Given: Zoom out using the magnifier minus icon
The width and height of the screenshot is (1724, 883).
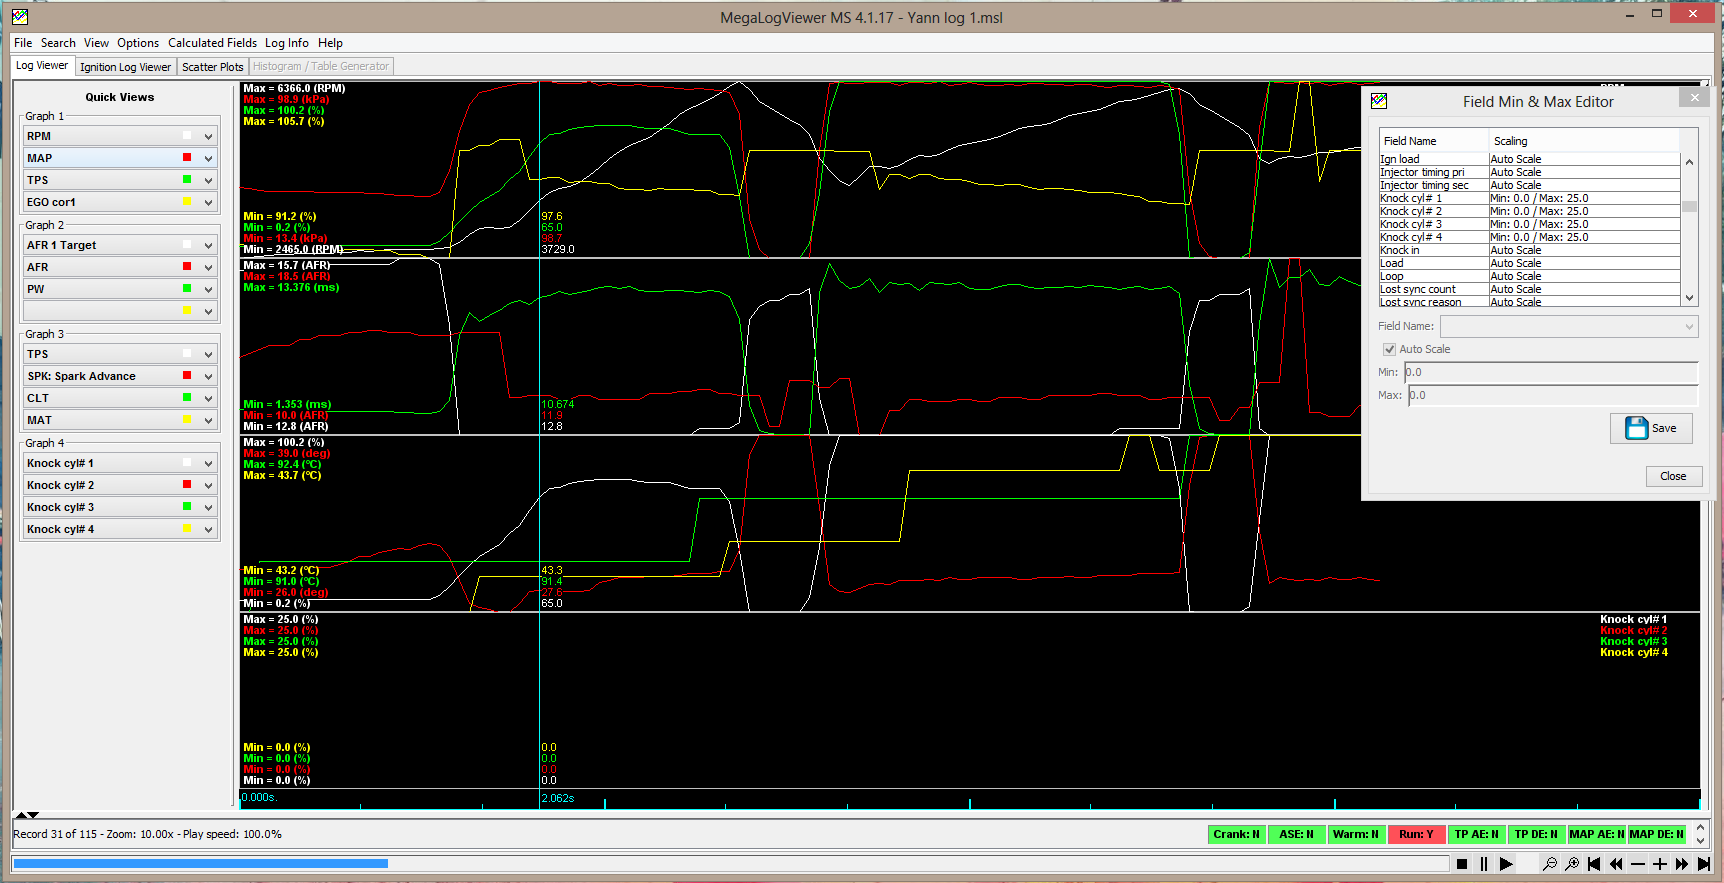Looking at the screenshot, I should coord(1550,864).
